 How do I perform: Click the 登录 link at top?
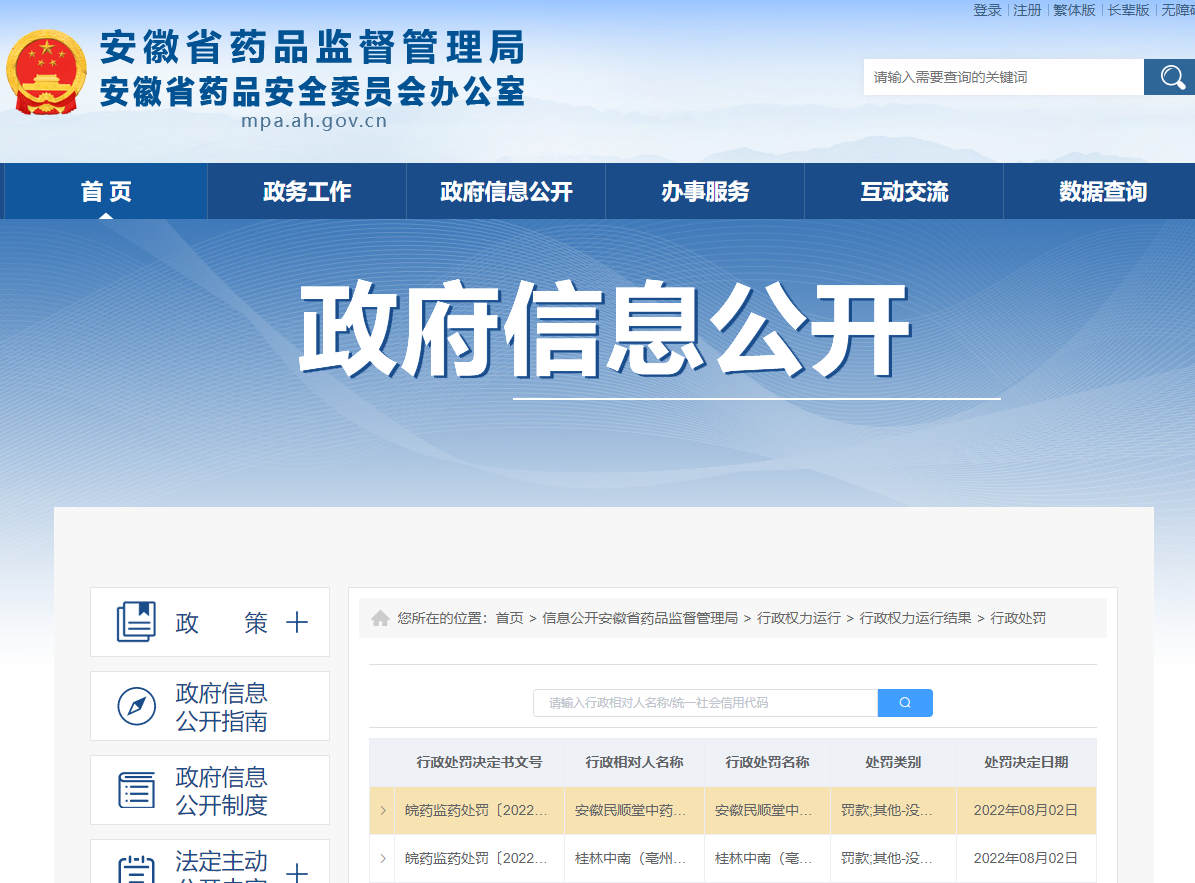point(987,10)
